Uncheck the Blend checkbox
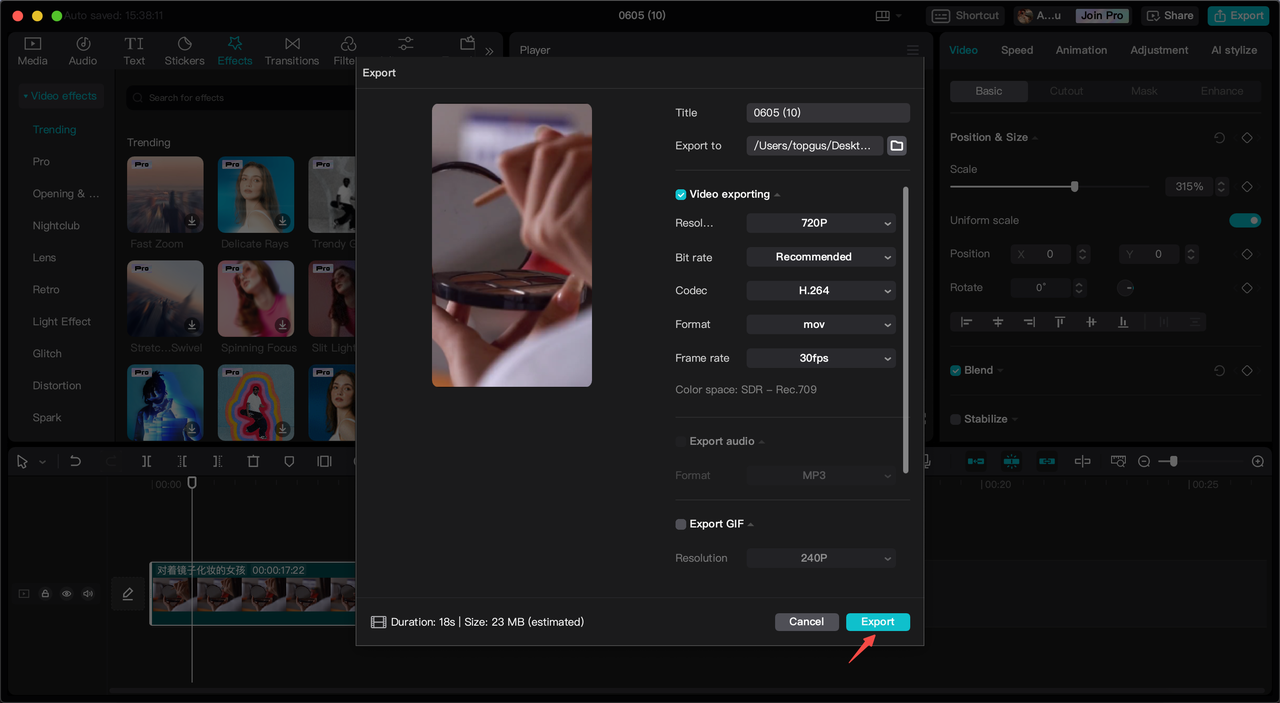The height and width of the screenshot is (703, 1280). [x=955, y=370]
